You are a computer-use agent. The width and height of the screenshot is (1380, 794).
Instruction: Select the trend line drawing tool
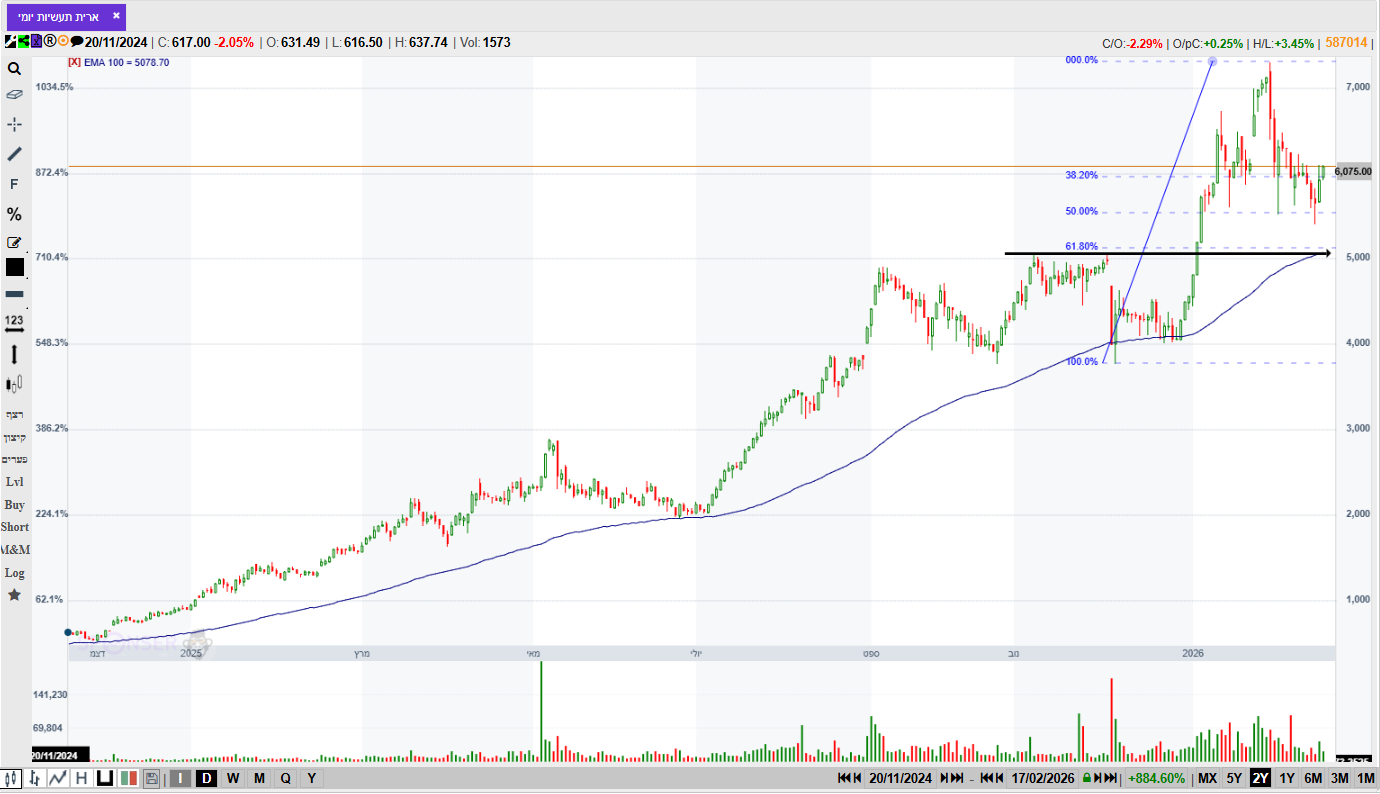coord(14,154)
